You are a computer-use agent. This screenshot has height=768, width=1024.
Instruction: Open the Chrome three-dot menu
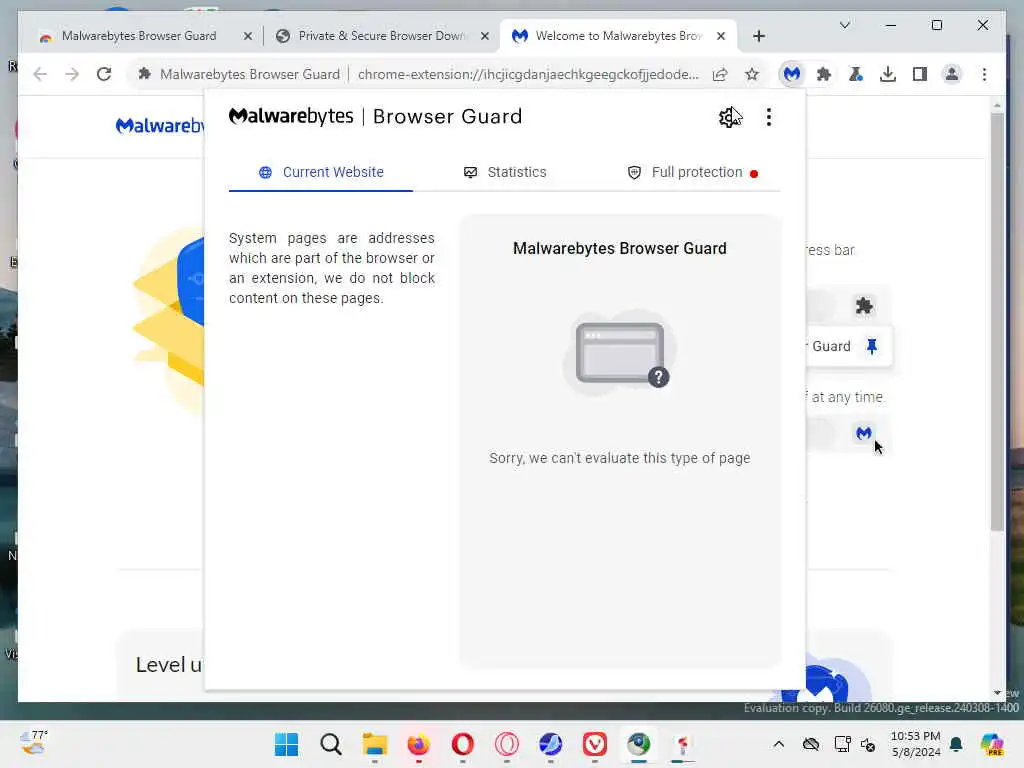tap(984, 74)
